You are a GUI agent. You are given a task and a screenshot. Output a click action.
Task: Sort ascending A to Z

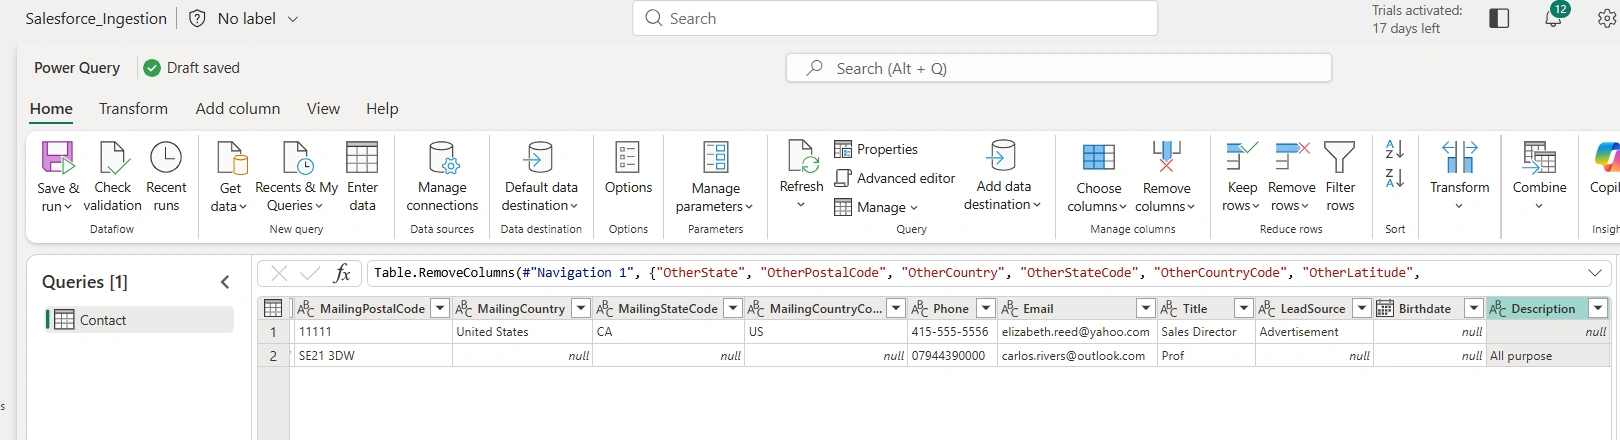[1395, 150]
